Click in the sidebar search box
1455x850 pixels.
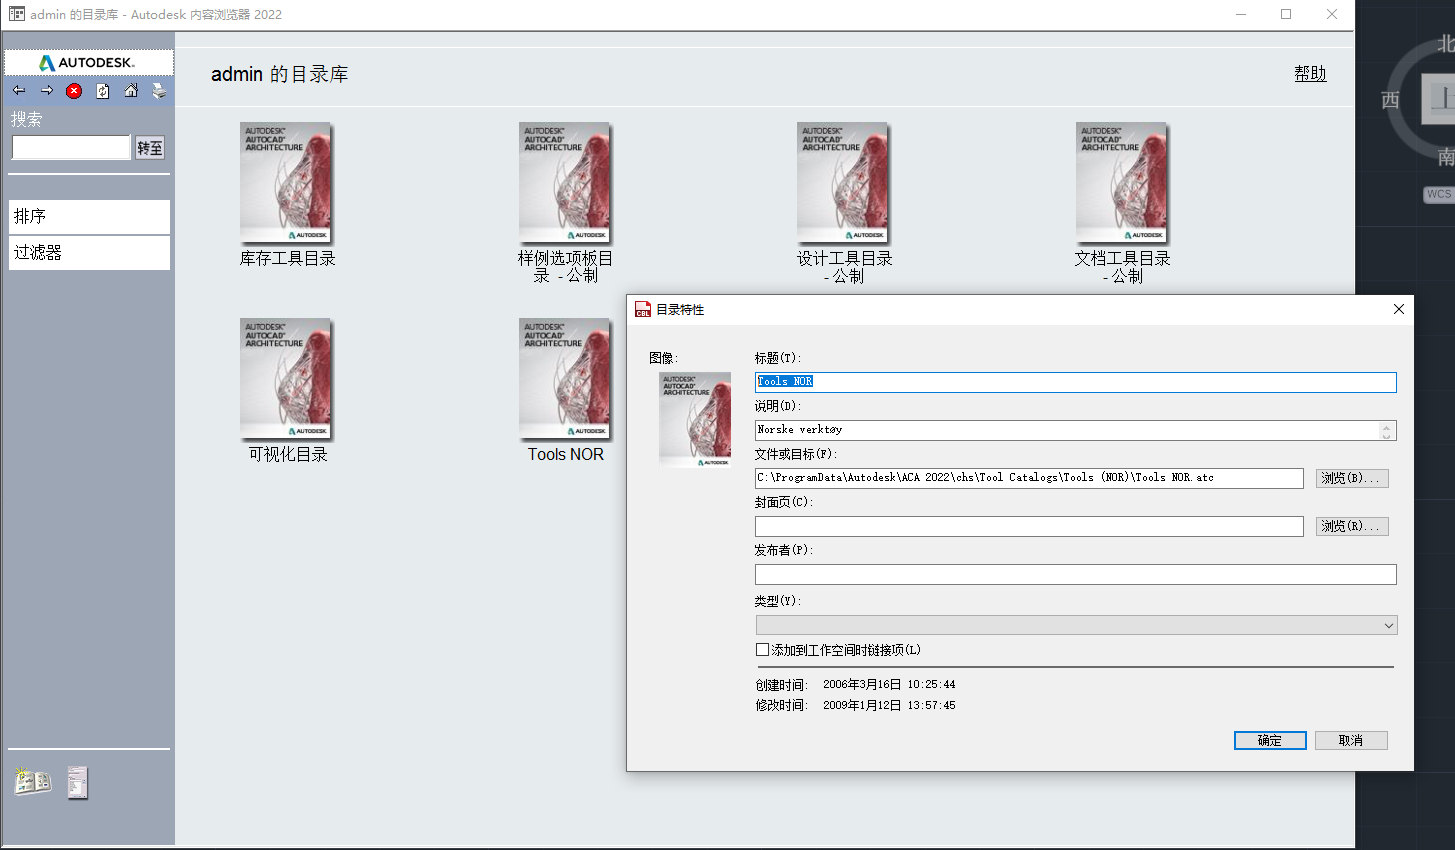pos(71,148)
